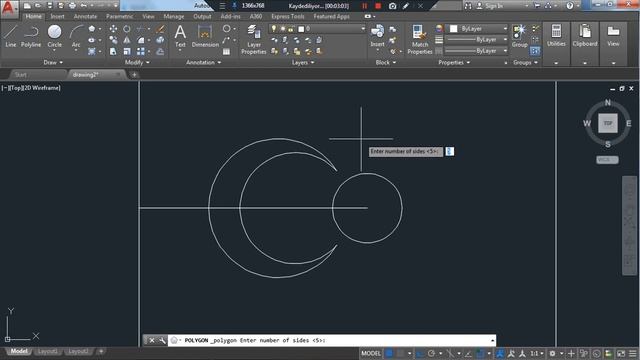Click the Scale tool icon
The image size is (640, 360).
coord(127,51)
